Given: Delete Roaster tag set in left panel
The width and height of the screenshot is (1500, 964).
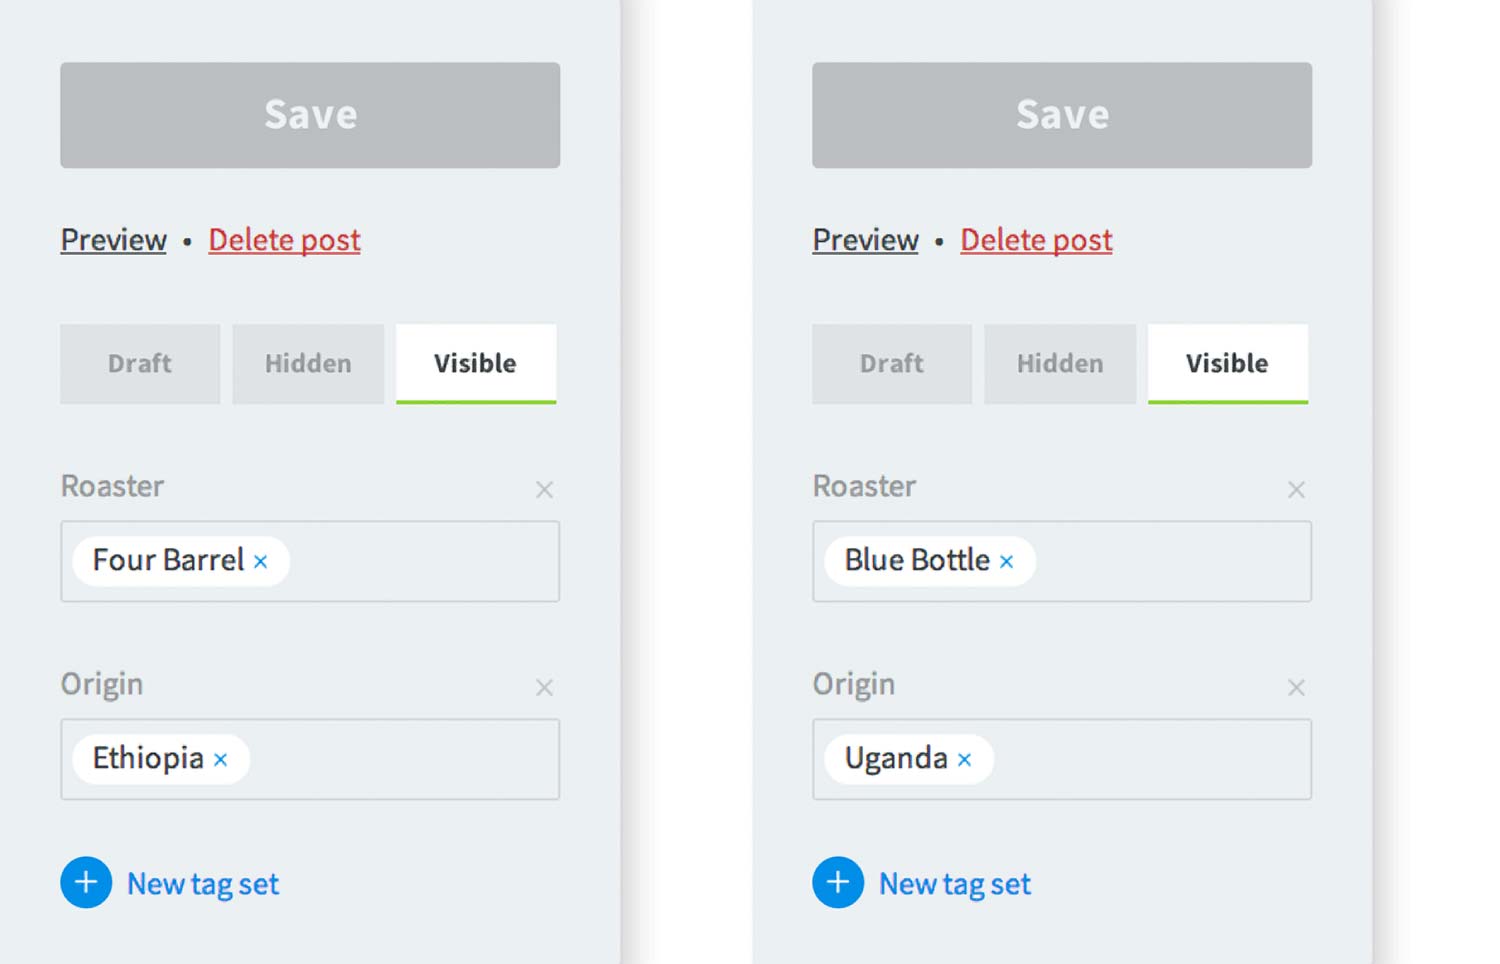Looking at the screenshot, I should tap(544, 490).
